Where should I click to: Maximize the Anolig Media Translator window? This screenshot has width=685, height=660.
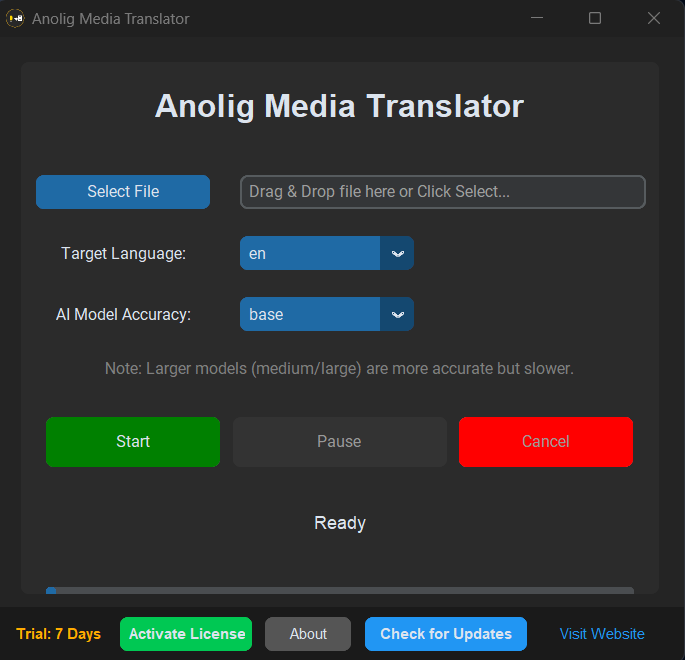(x=595, y=18)
